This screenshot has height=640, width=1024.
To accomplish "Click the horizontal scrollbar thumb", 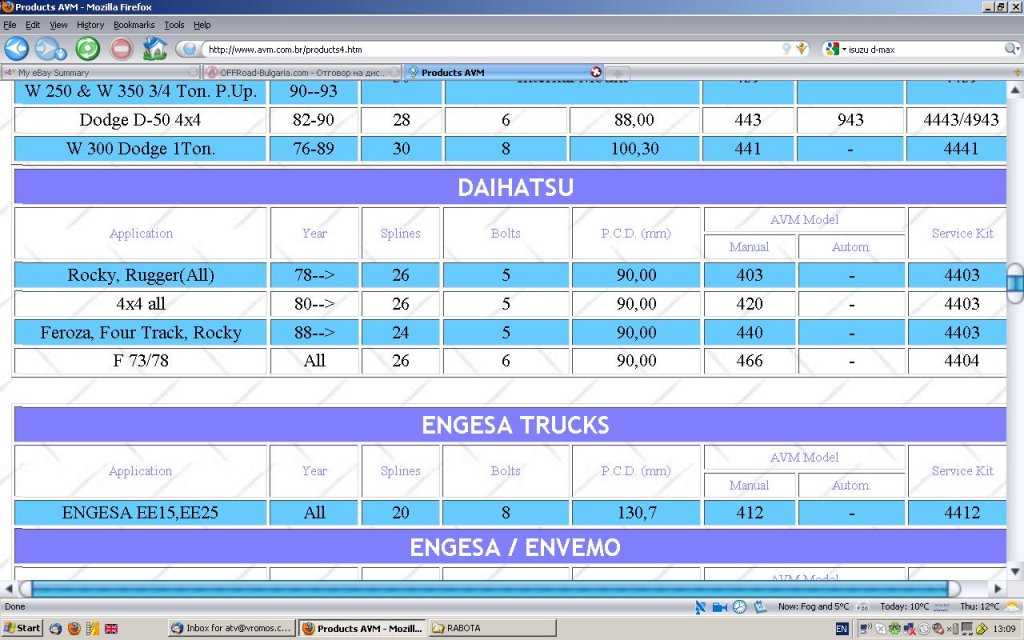I will click(490, 588).
